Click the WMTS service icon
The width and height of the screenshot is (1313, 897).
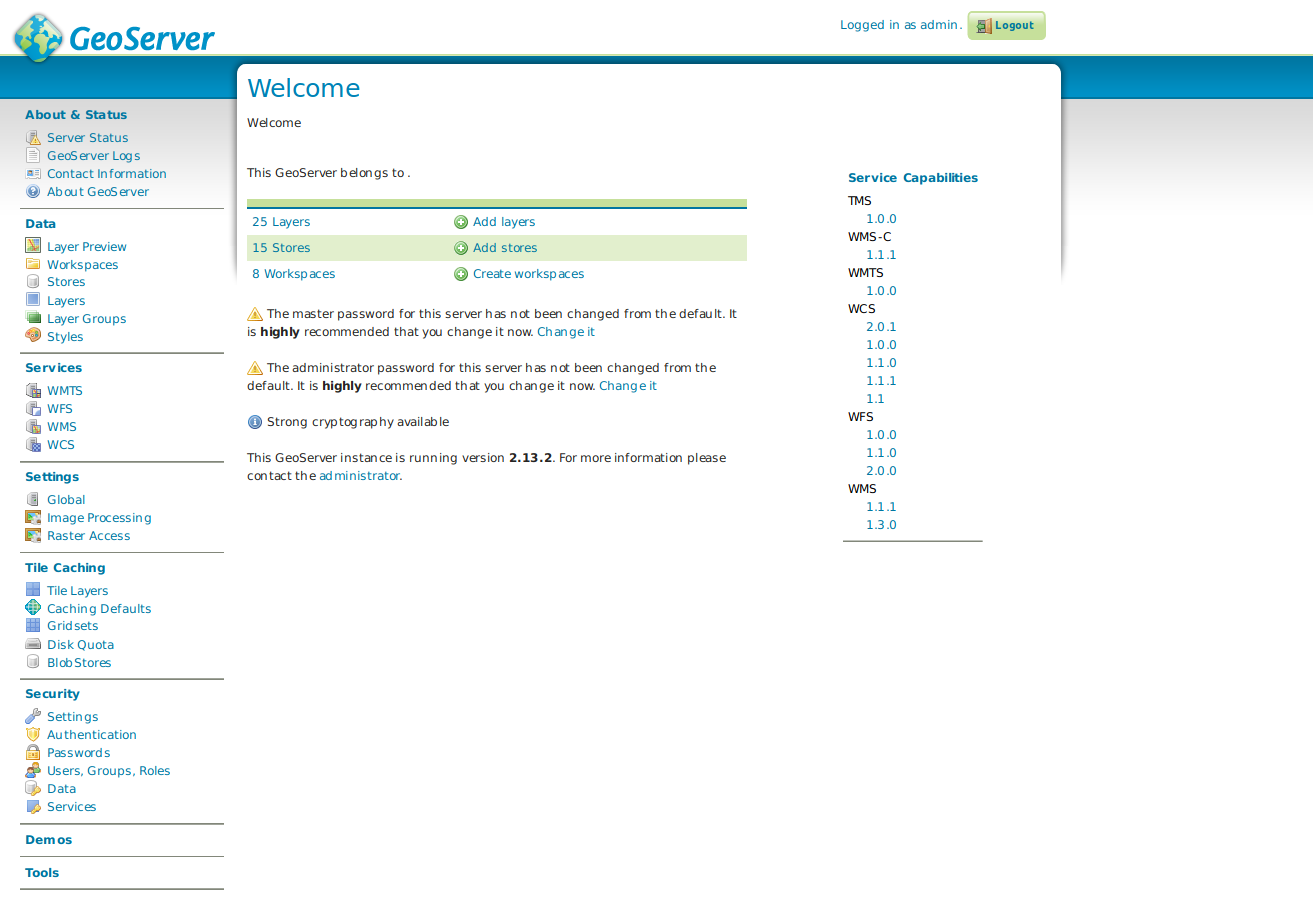click(x=33, y=391)
